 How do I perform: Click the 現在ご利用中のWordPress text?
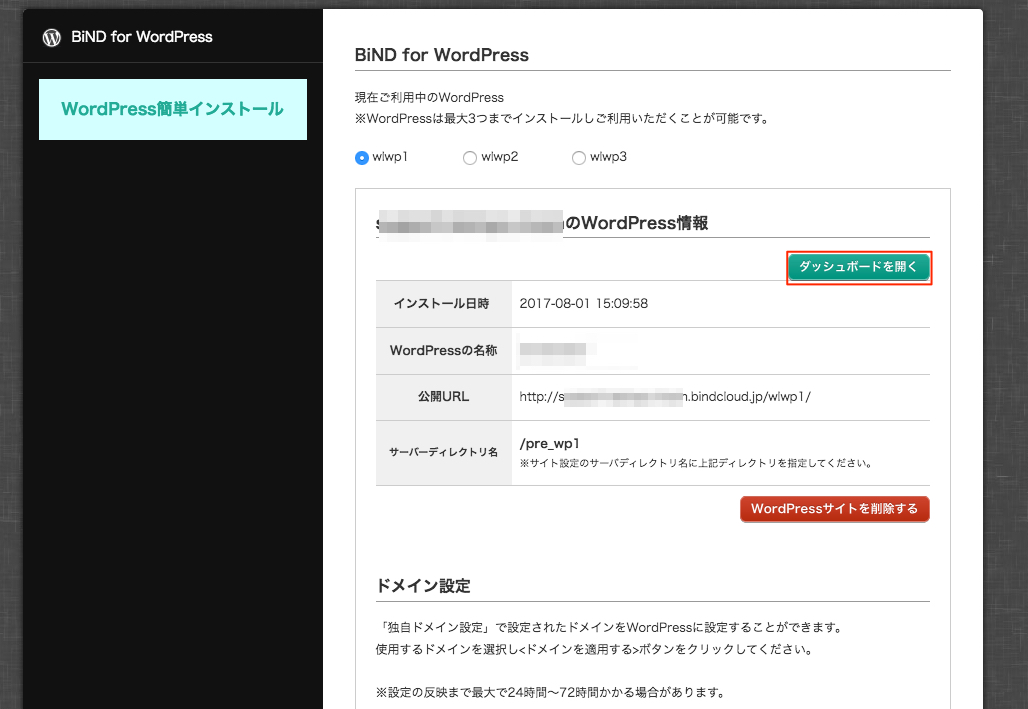coord(429,98)
